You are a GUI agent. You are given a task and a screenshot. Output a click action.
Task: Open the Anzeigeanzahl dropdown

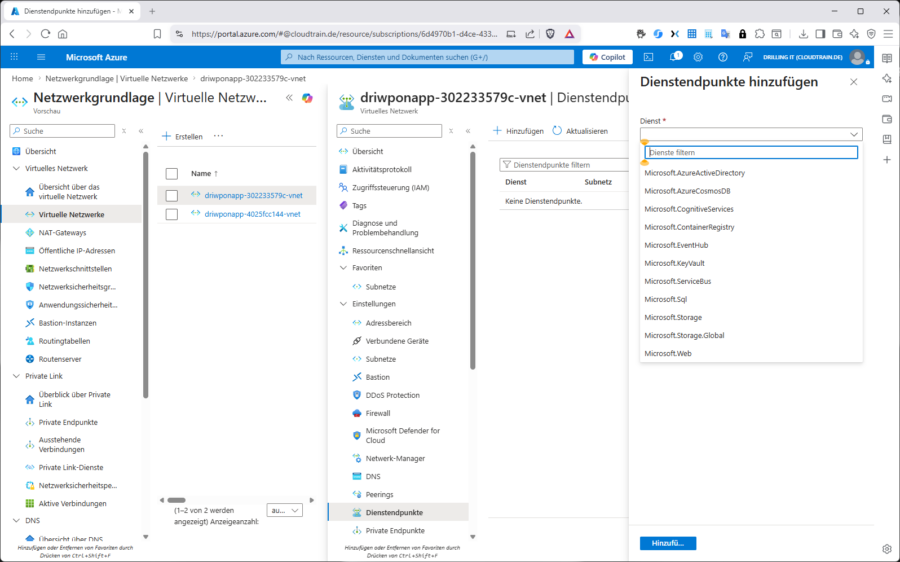coord(285,510)
